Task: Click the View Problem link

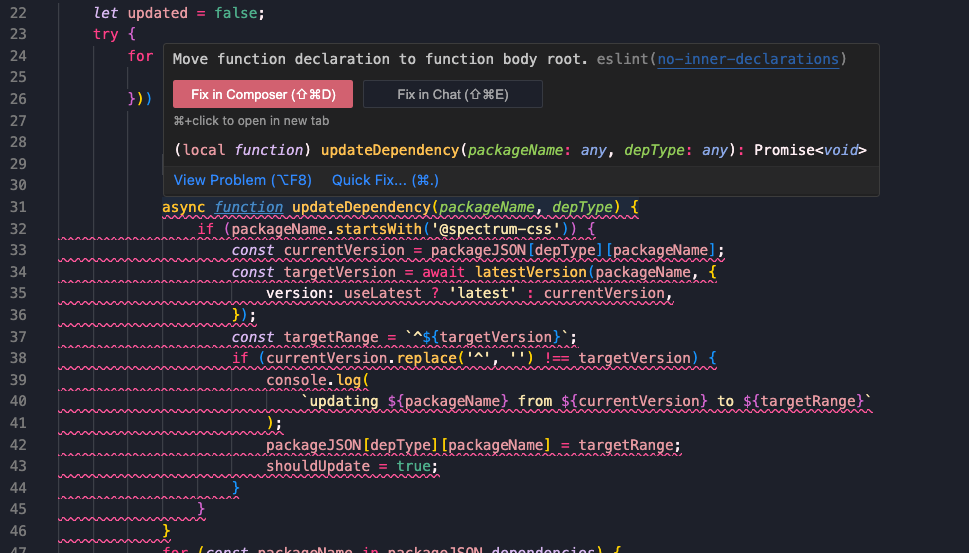Action: pos(243,180)
